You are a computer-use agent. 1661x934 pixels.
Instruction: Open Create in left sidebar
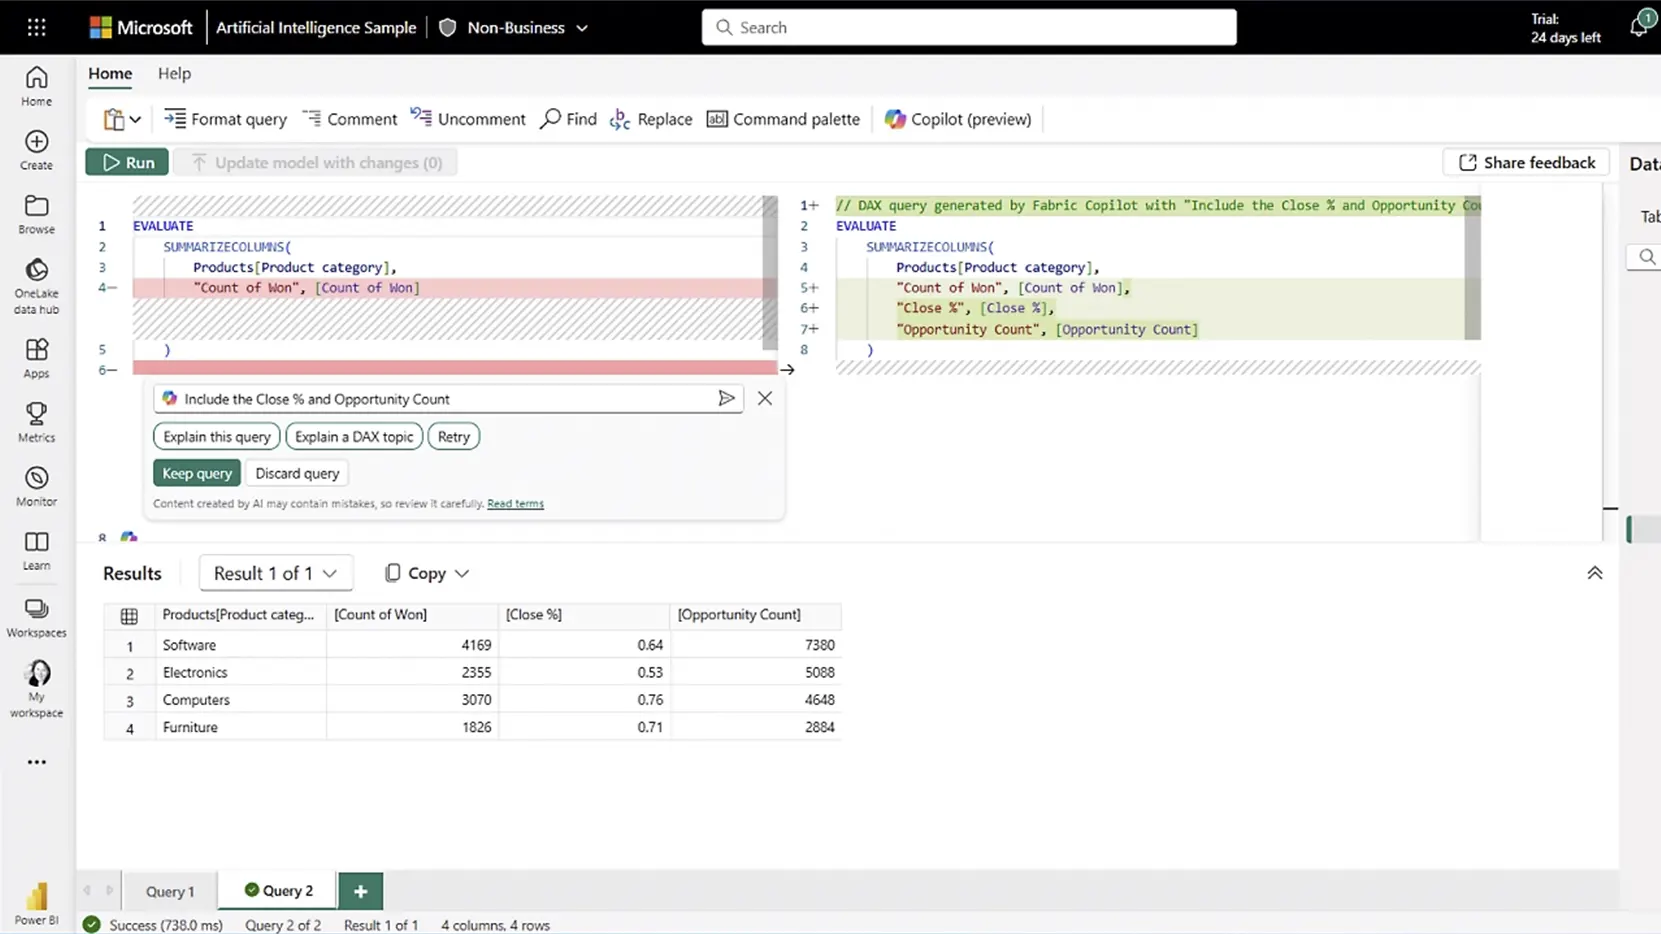click(x=36, y=150)
